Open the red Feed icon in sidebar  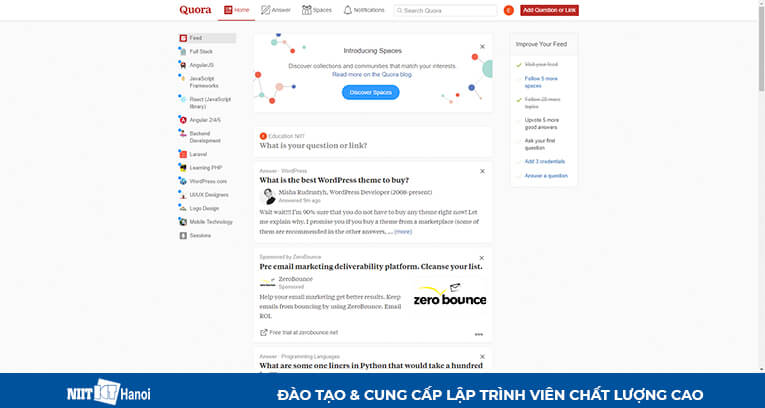(183, 38)
